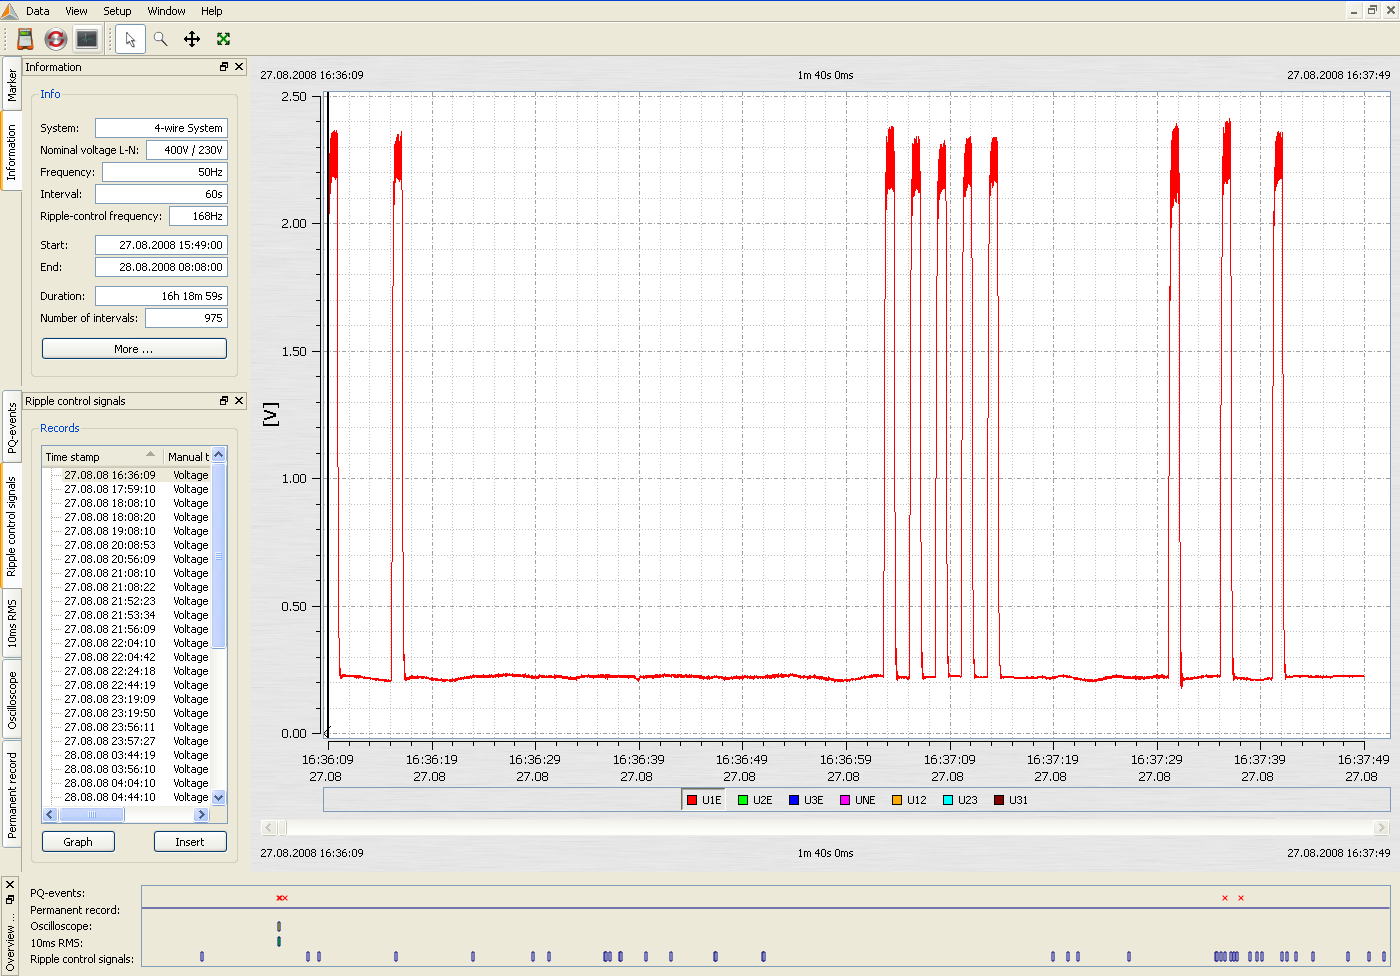
Task: Click records list scroll down arrow
Action: point(219,798)
